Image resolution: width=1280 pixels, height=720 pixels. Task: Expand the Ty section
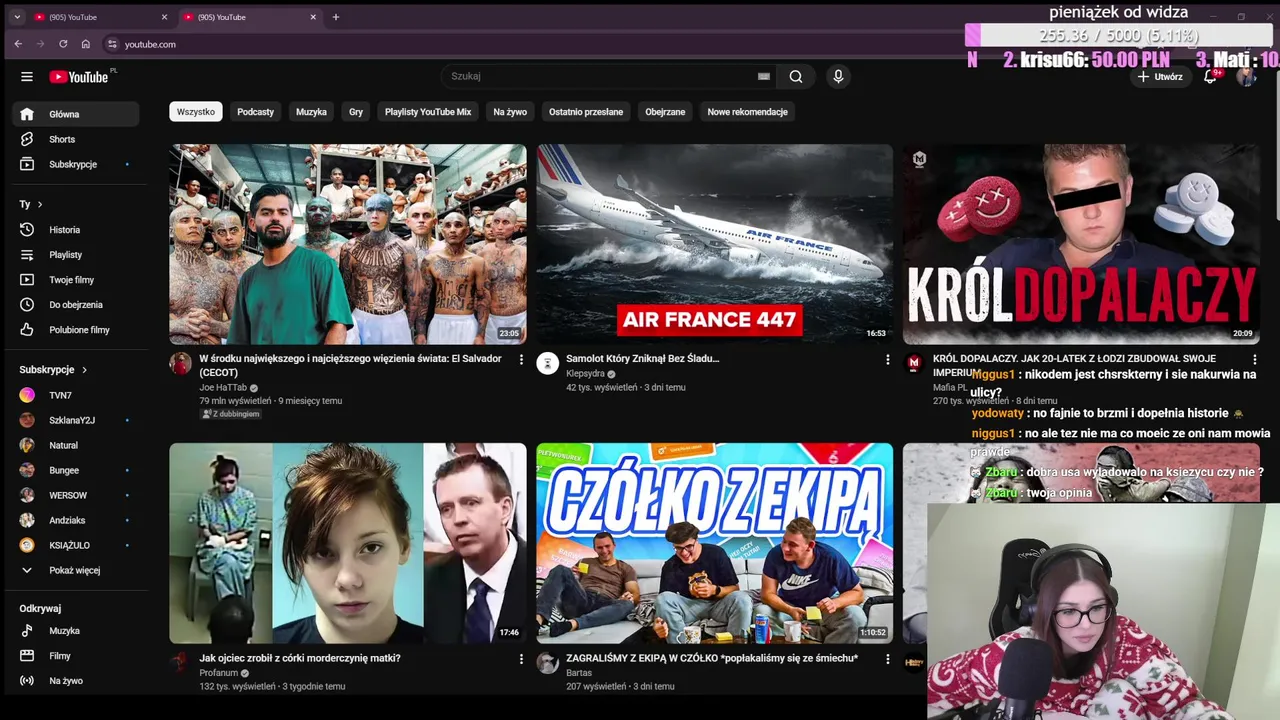pos(31,204)
